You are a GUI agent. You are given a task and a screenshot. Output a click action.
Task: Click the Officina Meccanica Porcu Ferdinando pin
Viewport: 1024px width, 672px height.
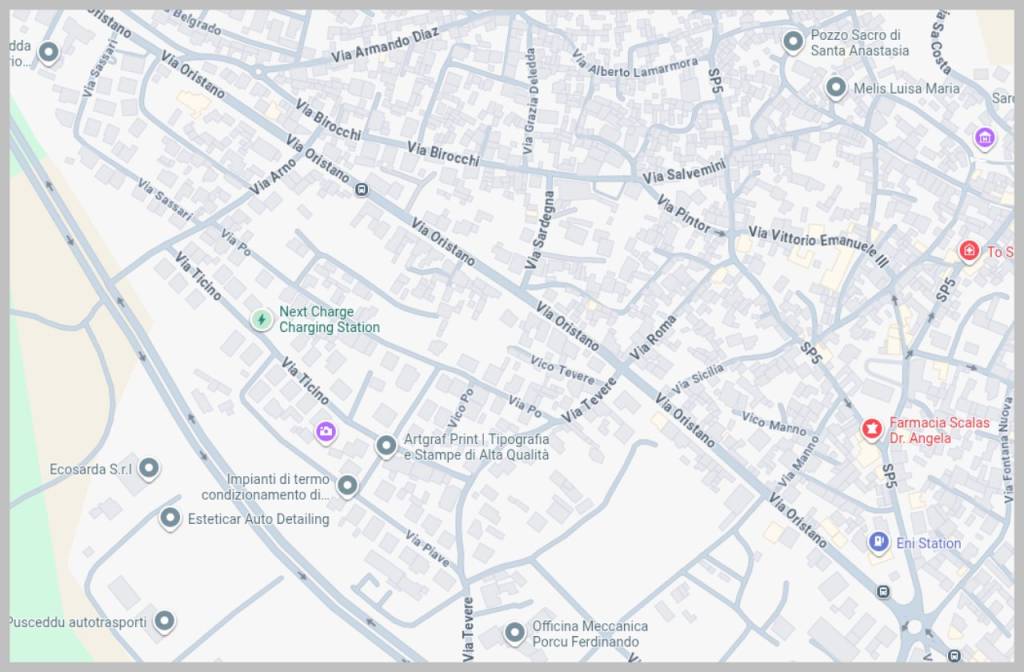(514, 632)
